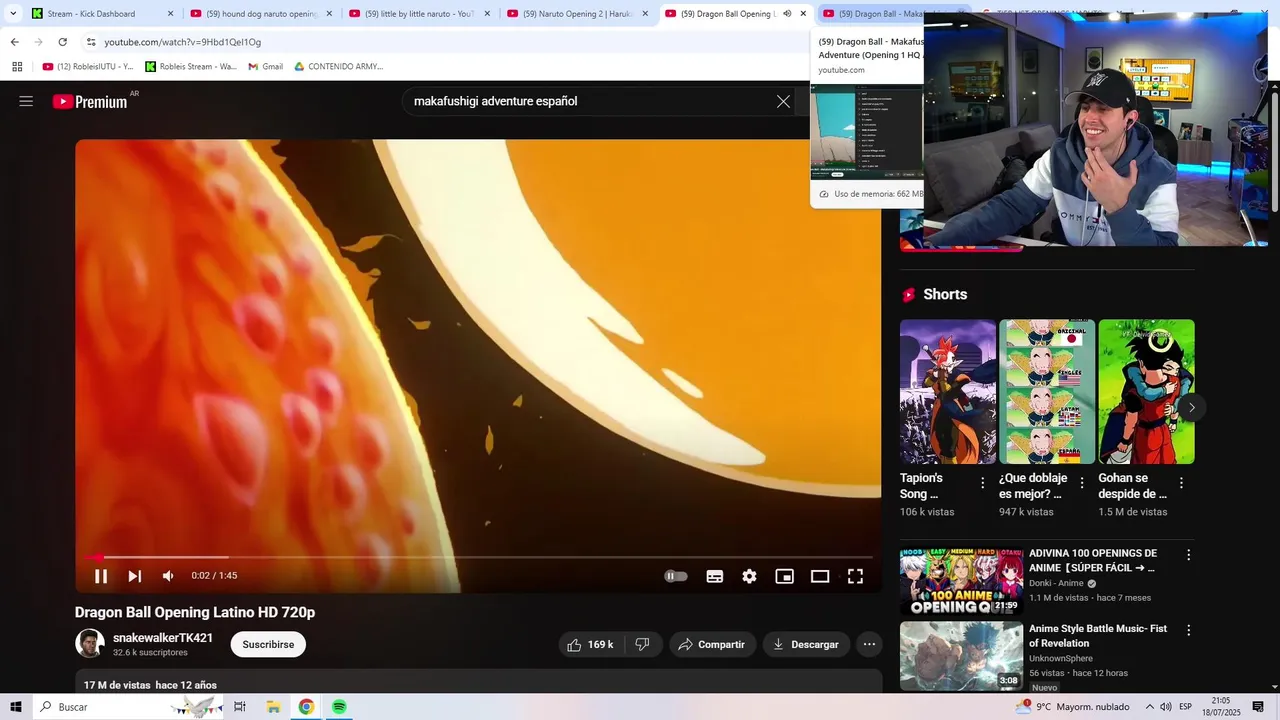Open Spotify from the taskbar
The height and width of the screenshot is (720, 1280).
pos(339,707)
